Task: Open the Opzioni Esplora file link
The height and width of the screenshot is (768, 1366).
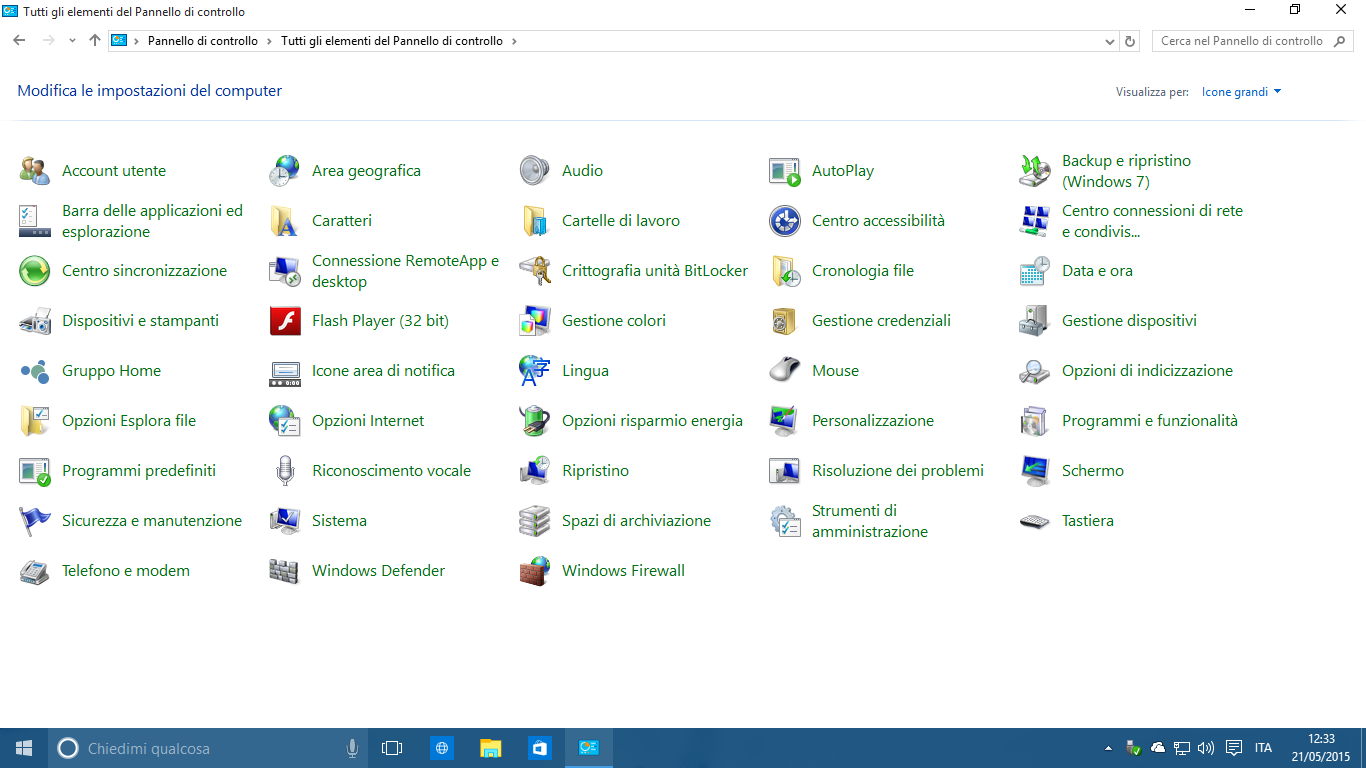Action: pyautogui.click(x=129, y=421)
